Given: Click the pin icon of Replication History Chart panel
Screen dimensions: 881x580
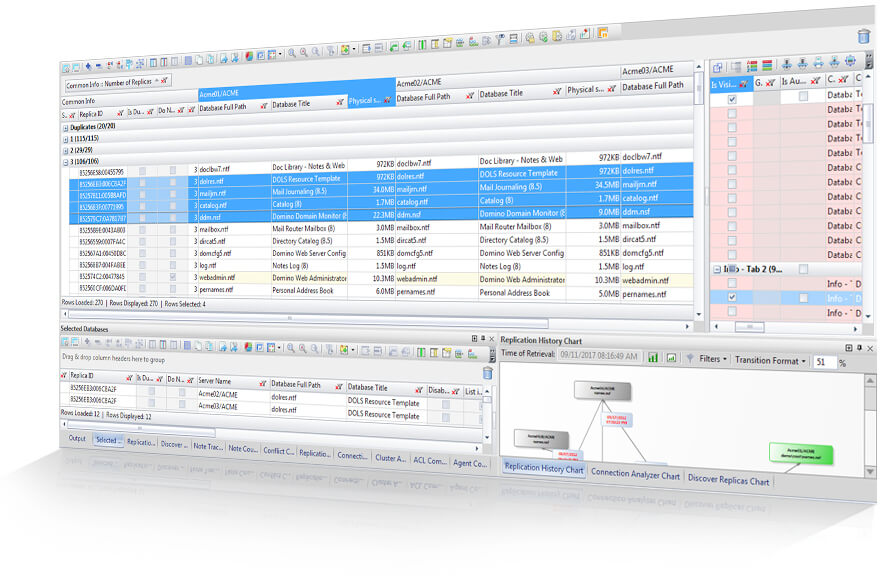Looking at the screenshot, I should [859, 348].
